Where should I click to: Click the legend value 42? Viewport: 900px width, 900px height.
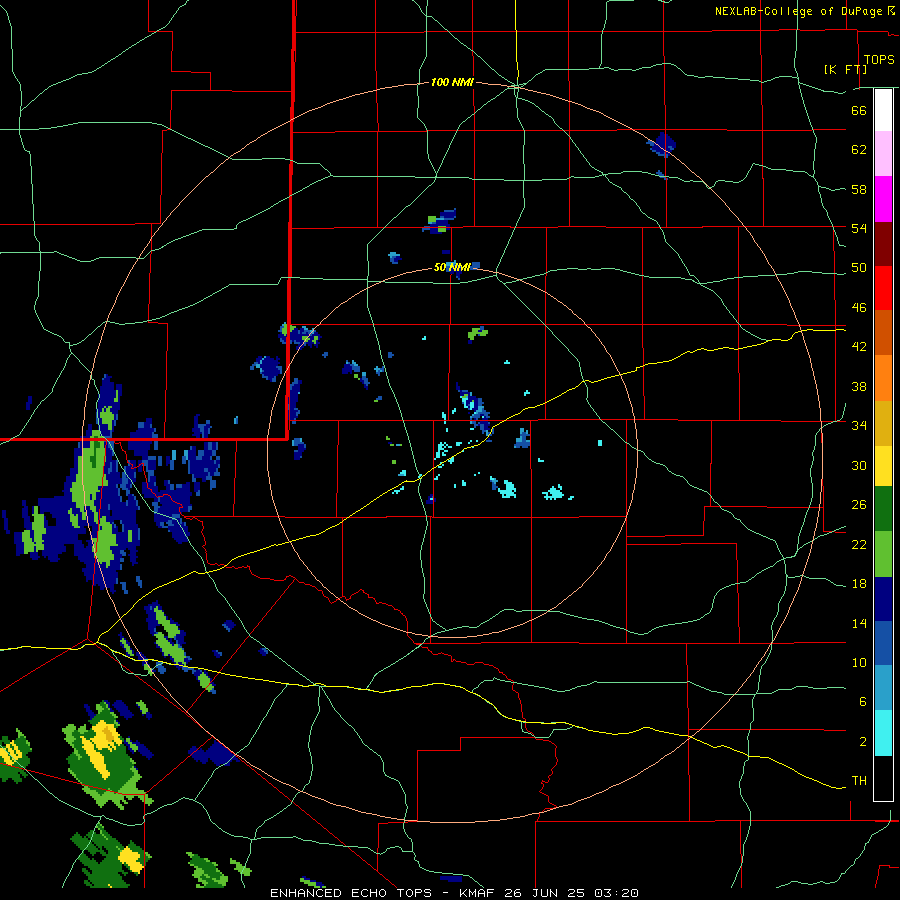click(859, 347)
